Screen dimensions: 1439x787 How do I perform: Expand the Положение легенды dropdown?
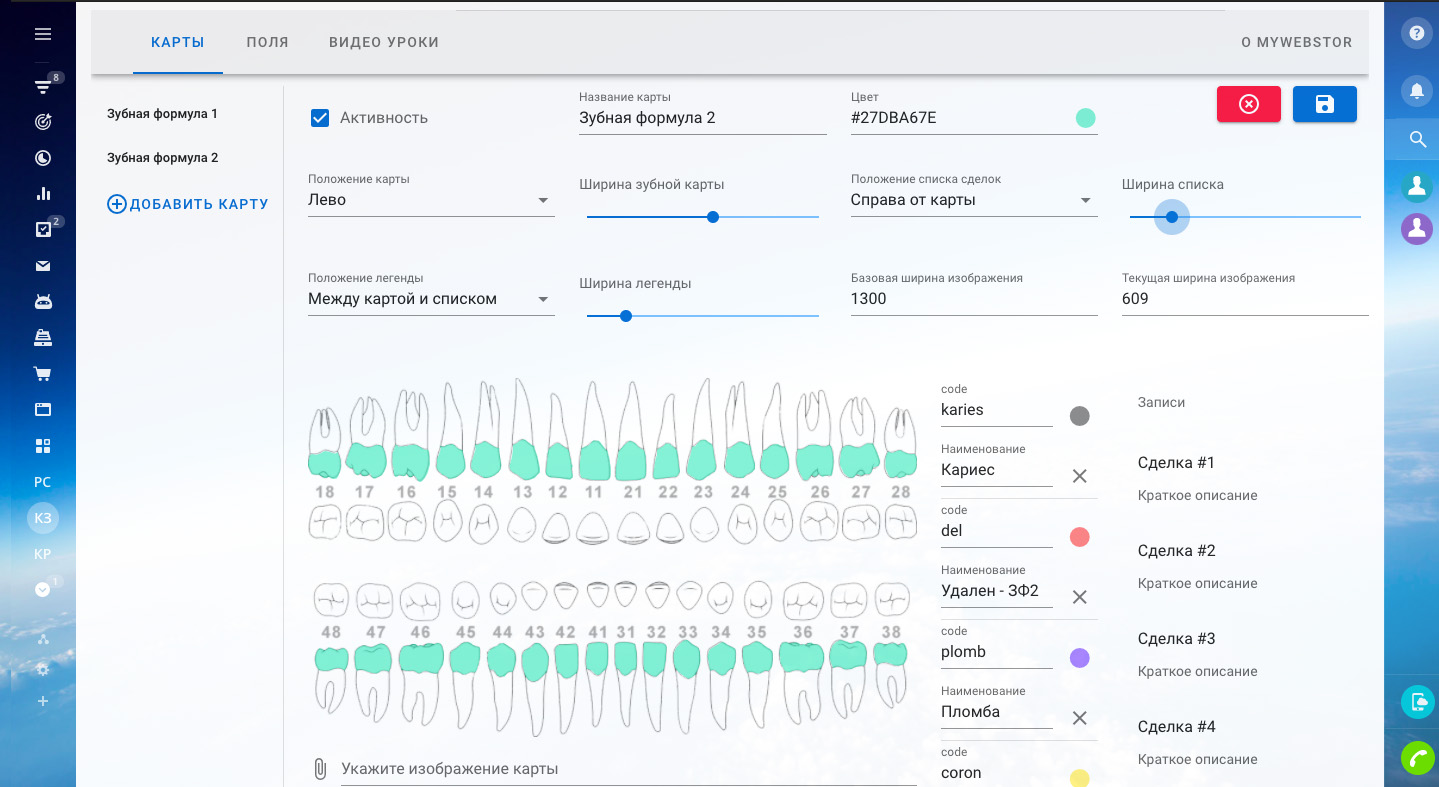[430, 299]
